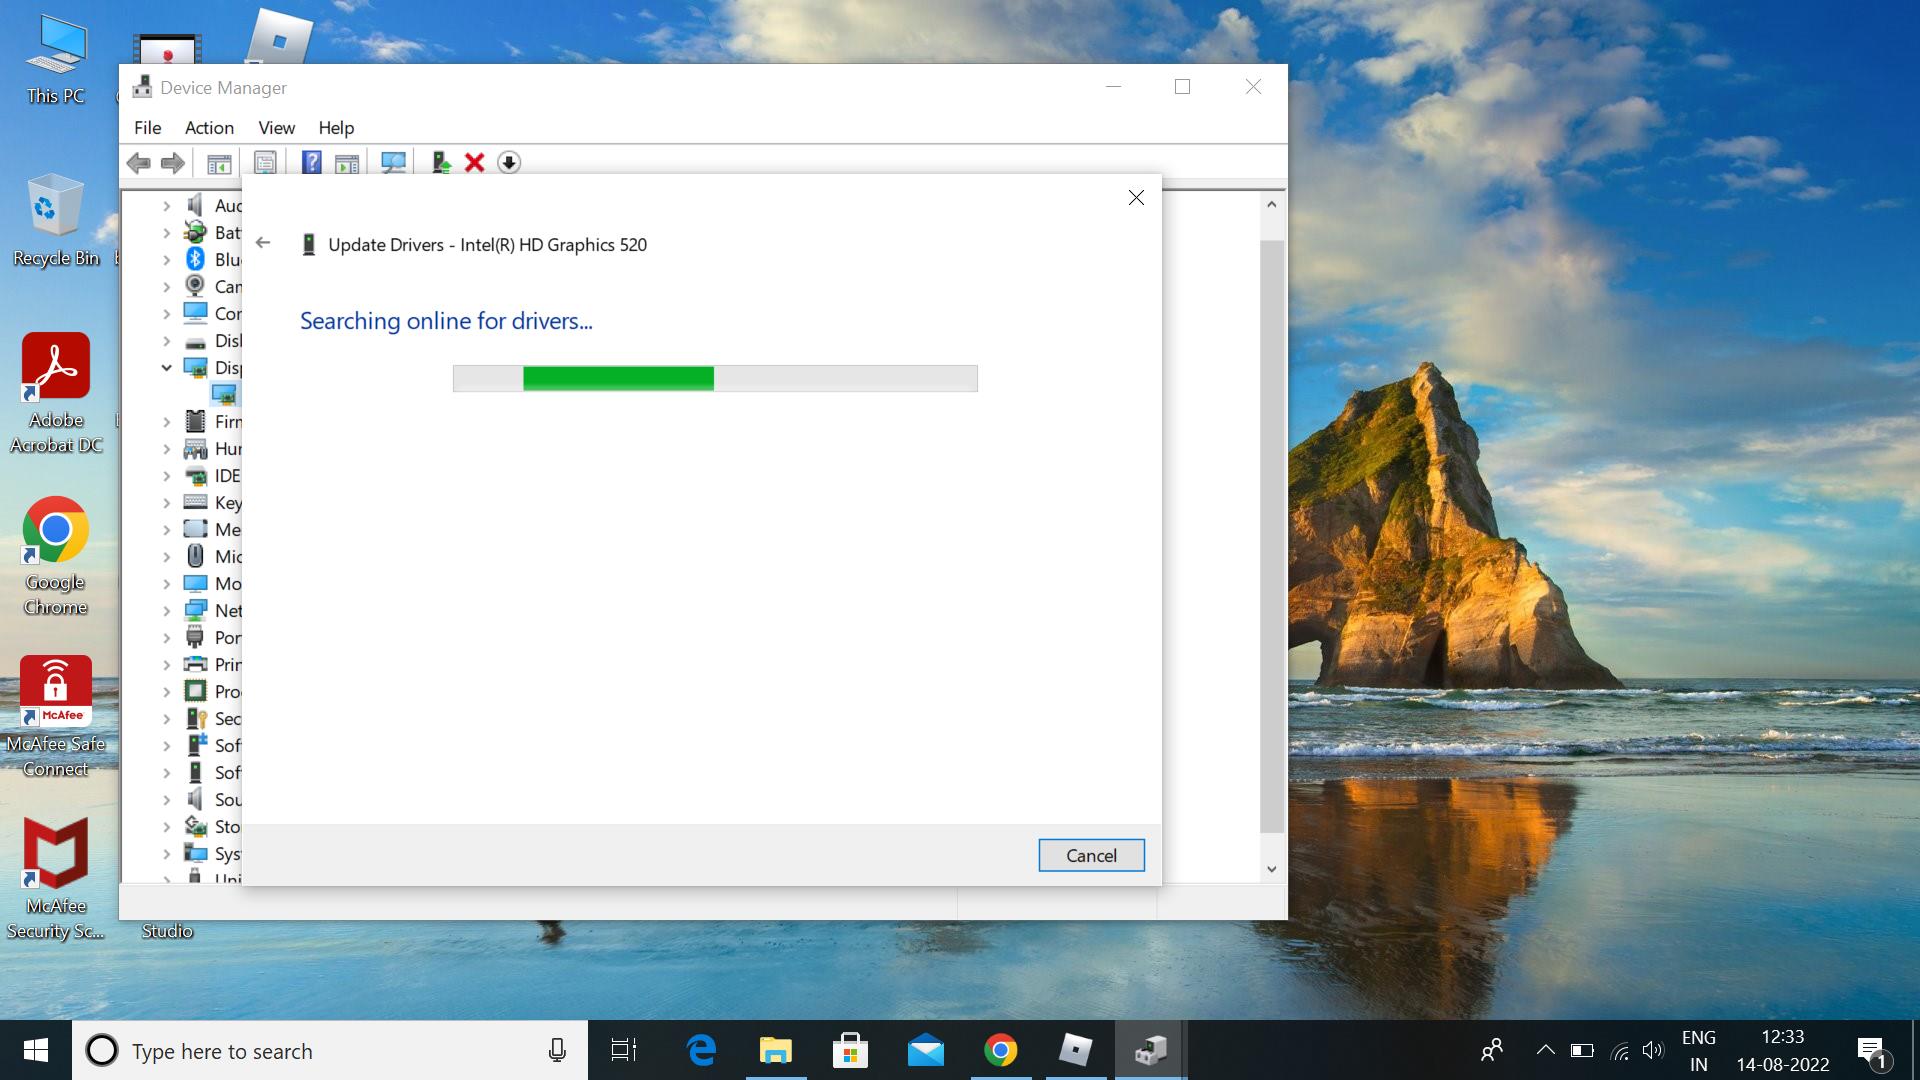
Task: Click Scan for hardware changes toolbar icon
Action: 394,163
